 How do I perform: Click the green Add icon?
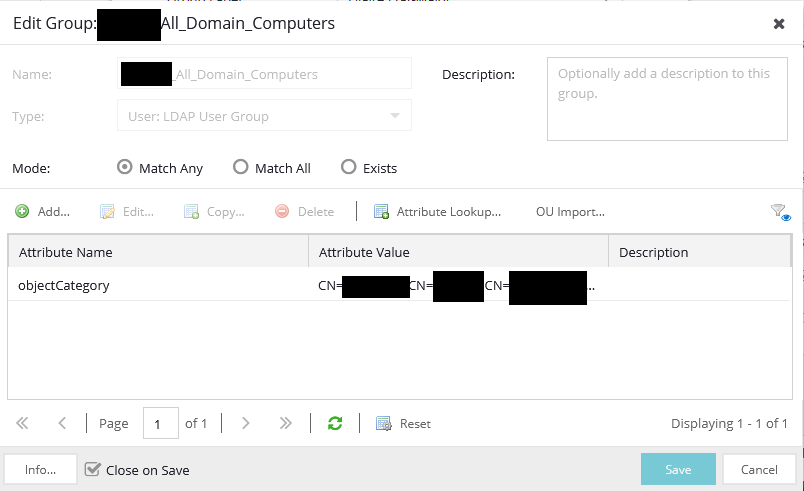pos(22,212)
